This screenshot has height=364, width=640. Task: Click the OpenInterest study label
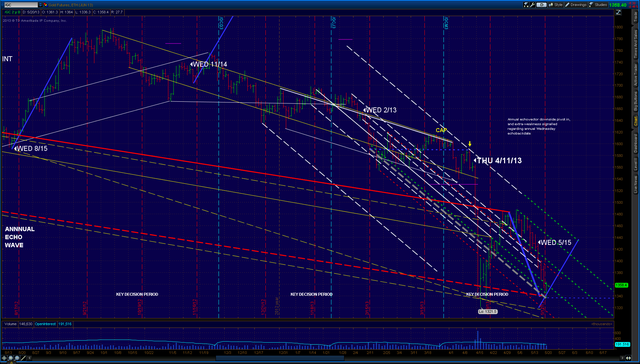(x=45, y=324)
